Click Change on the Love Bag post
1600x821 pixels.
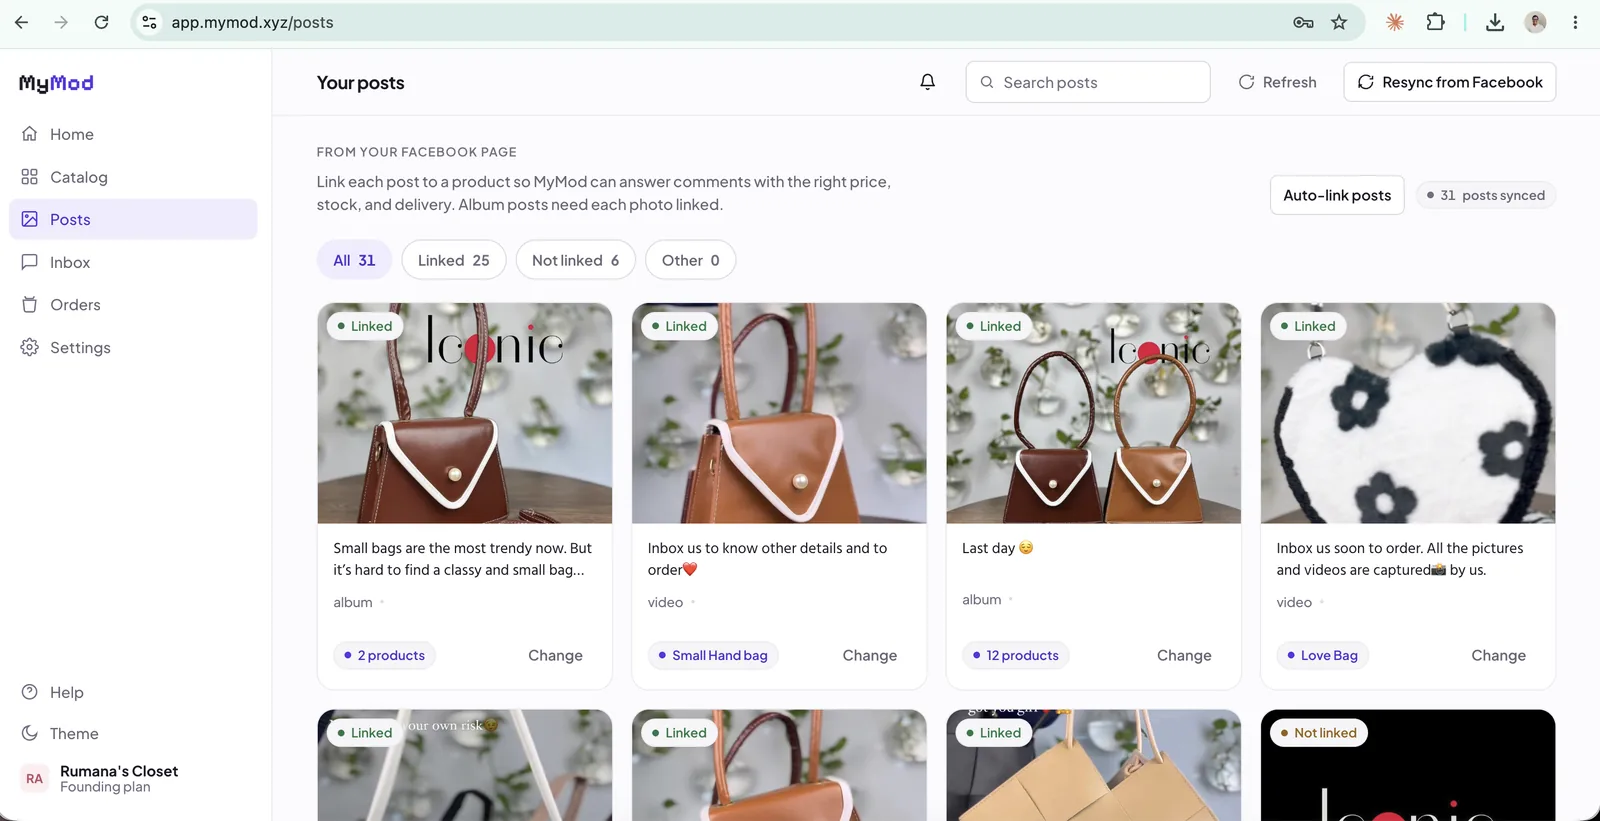pos(1498,655)
